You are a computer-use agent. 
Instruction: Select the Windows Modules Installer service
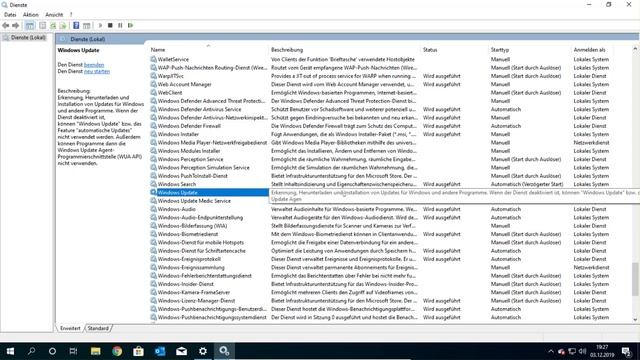point(189,151)
